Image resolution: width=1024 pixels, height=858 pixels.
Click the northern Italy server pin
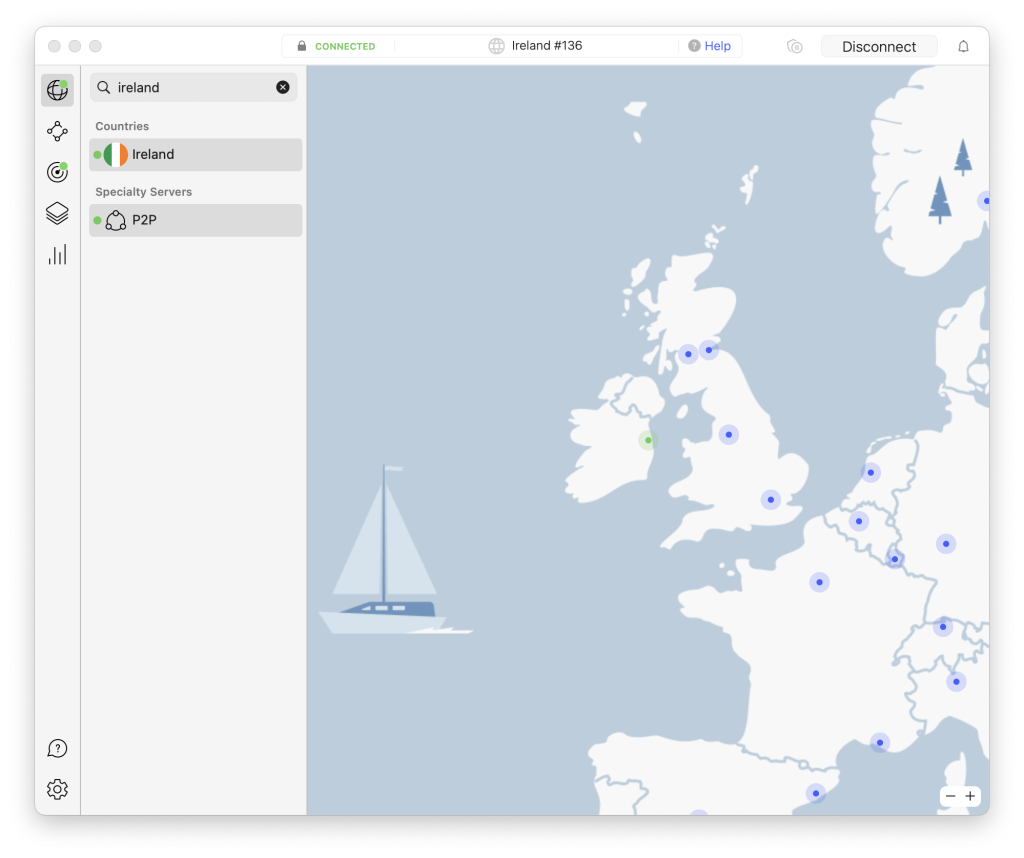click(956, 681)
